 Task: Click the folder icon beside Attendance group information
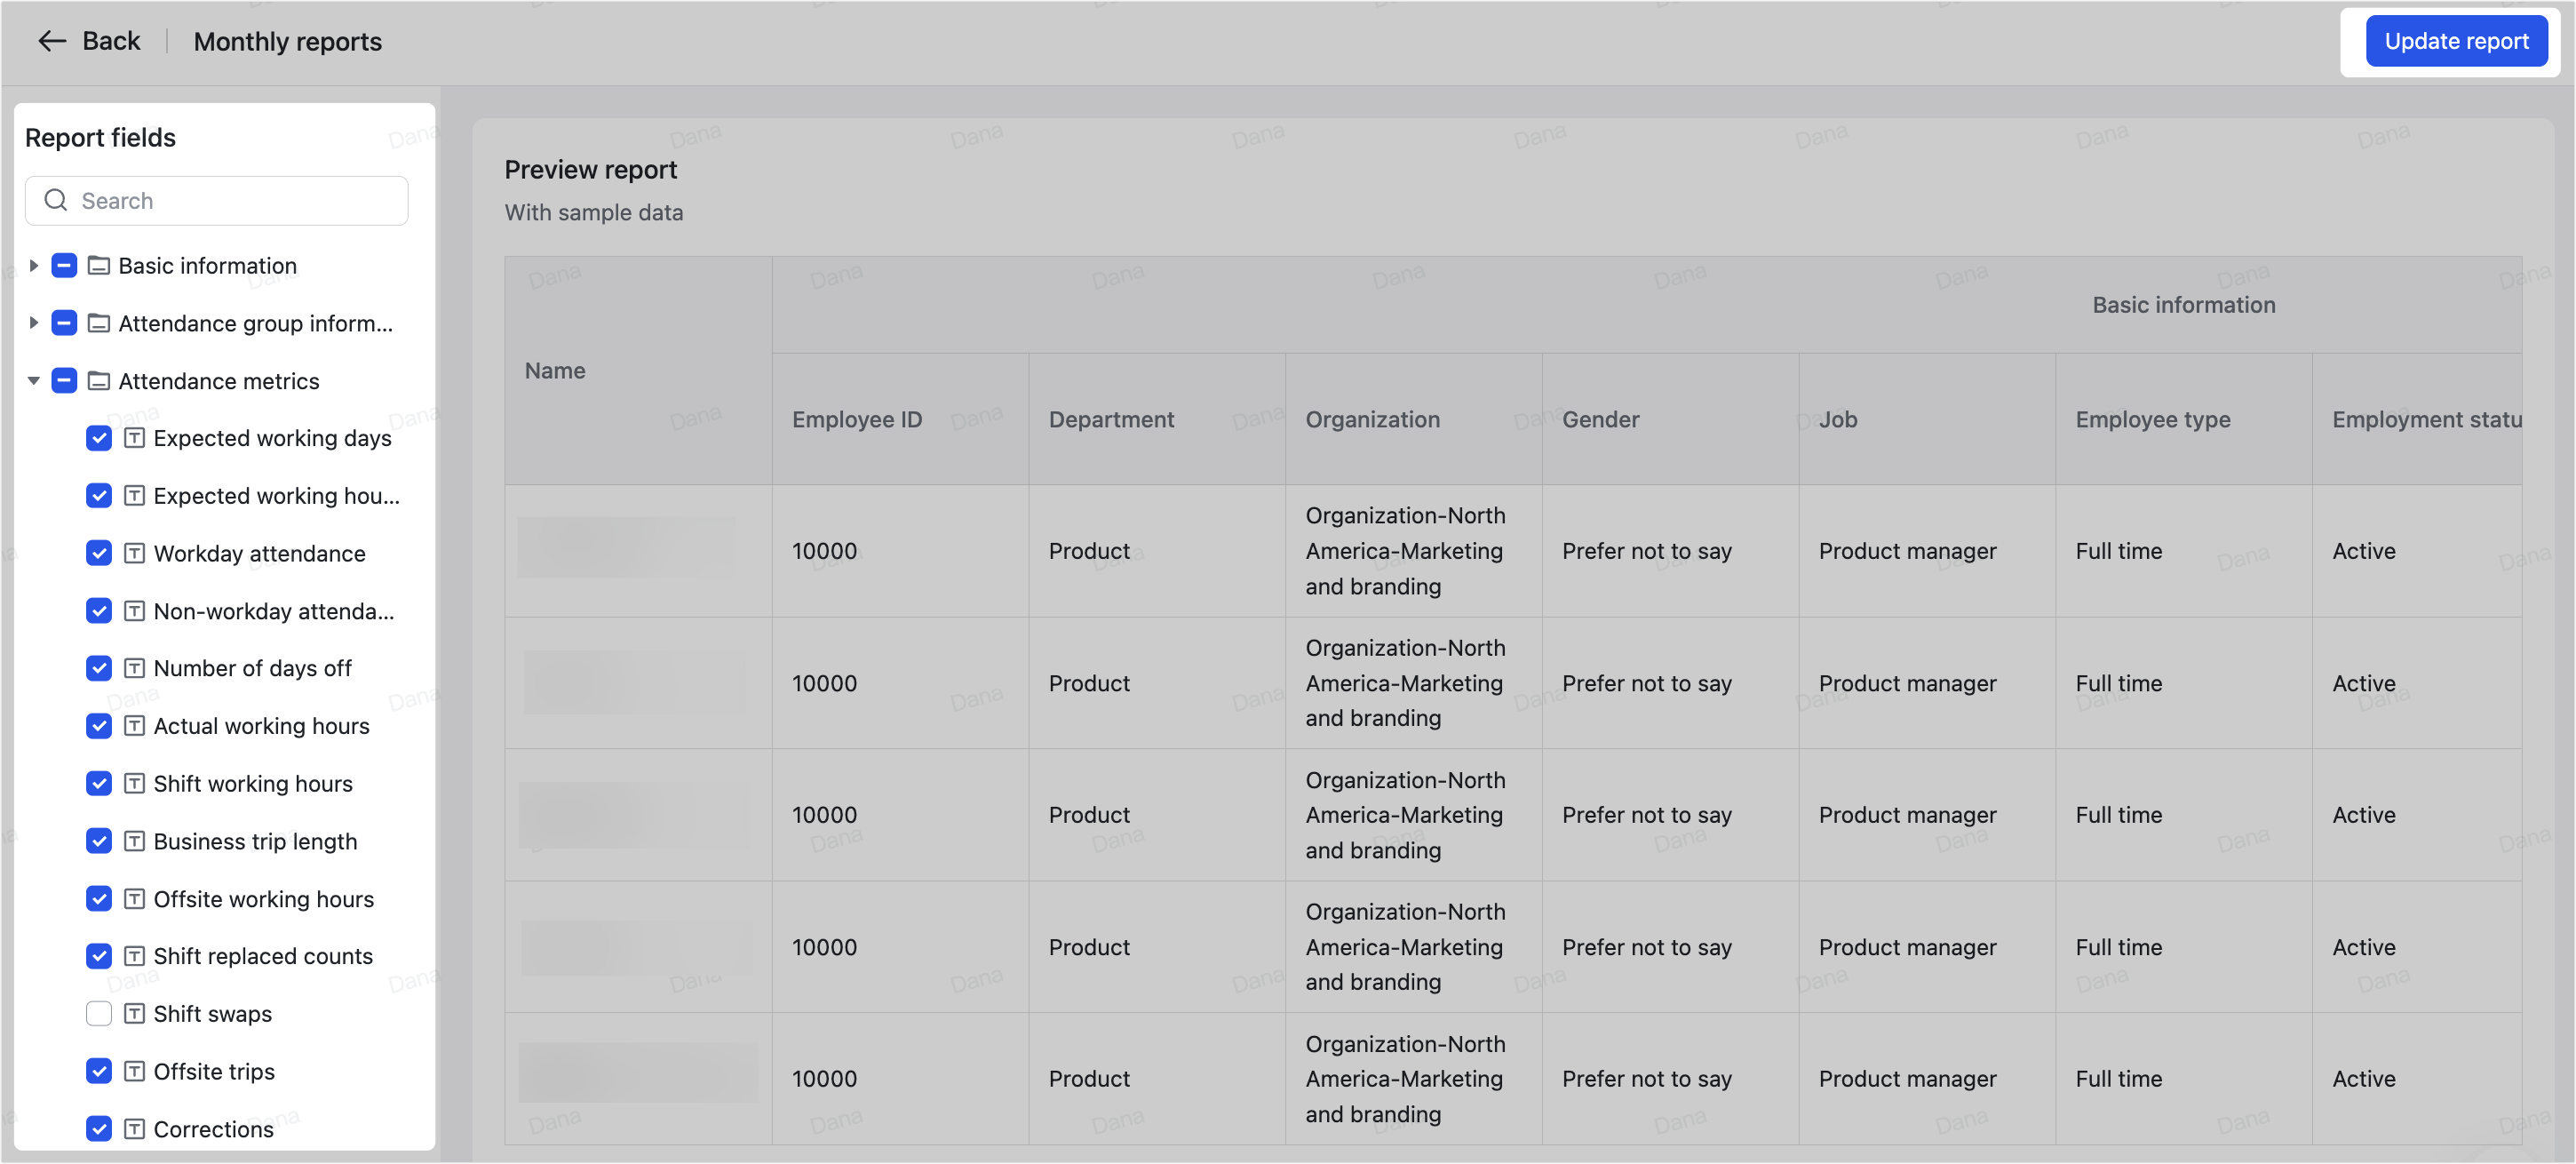click(x=98, y=323)
